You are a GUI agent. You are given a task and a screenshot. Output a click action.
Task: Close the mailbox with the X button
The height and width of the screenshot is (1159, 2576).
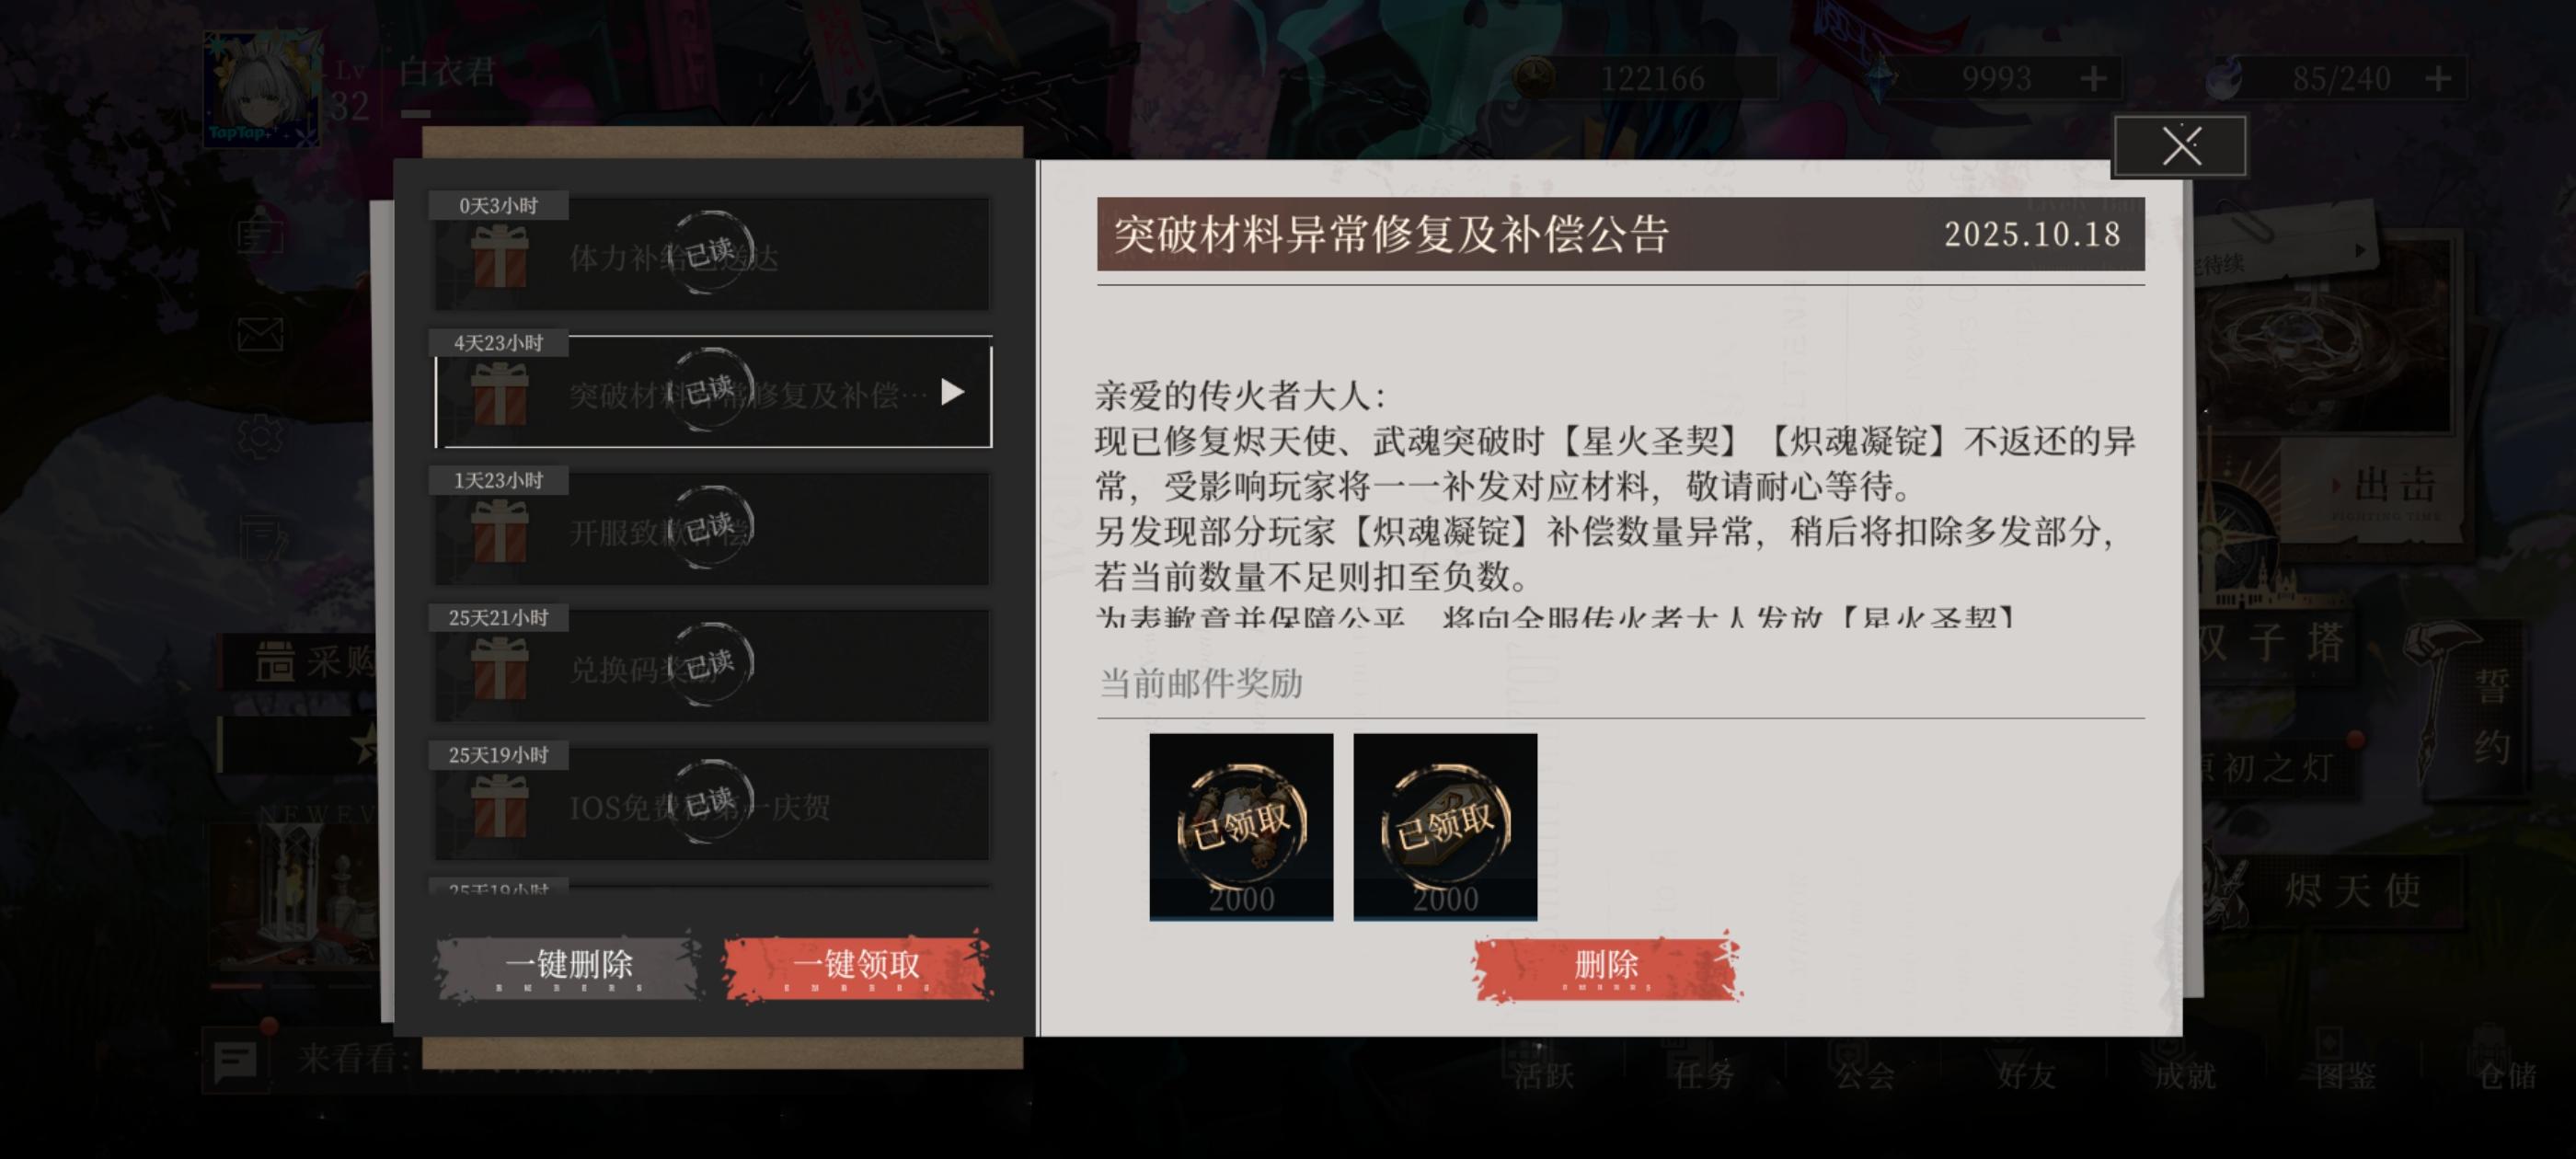2180,146
